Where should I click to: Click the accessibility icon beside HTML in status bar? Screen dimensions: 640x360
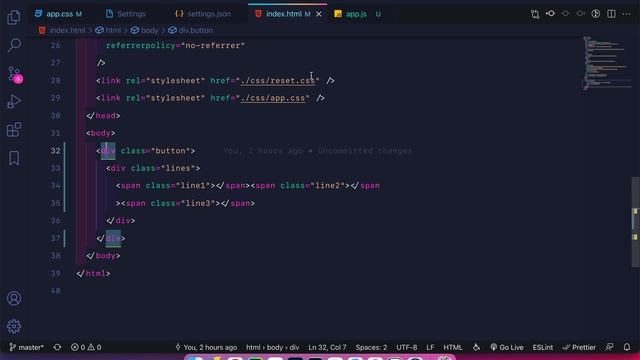point(476,347)
